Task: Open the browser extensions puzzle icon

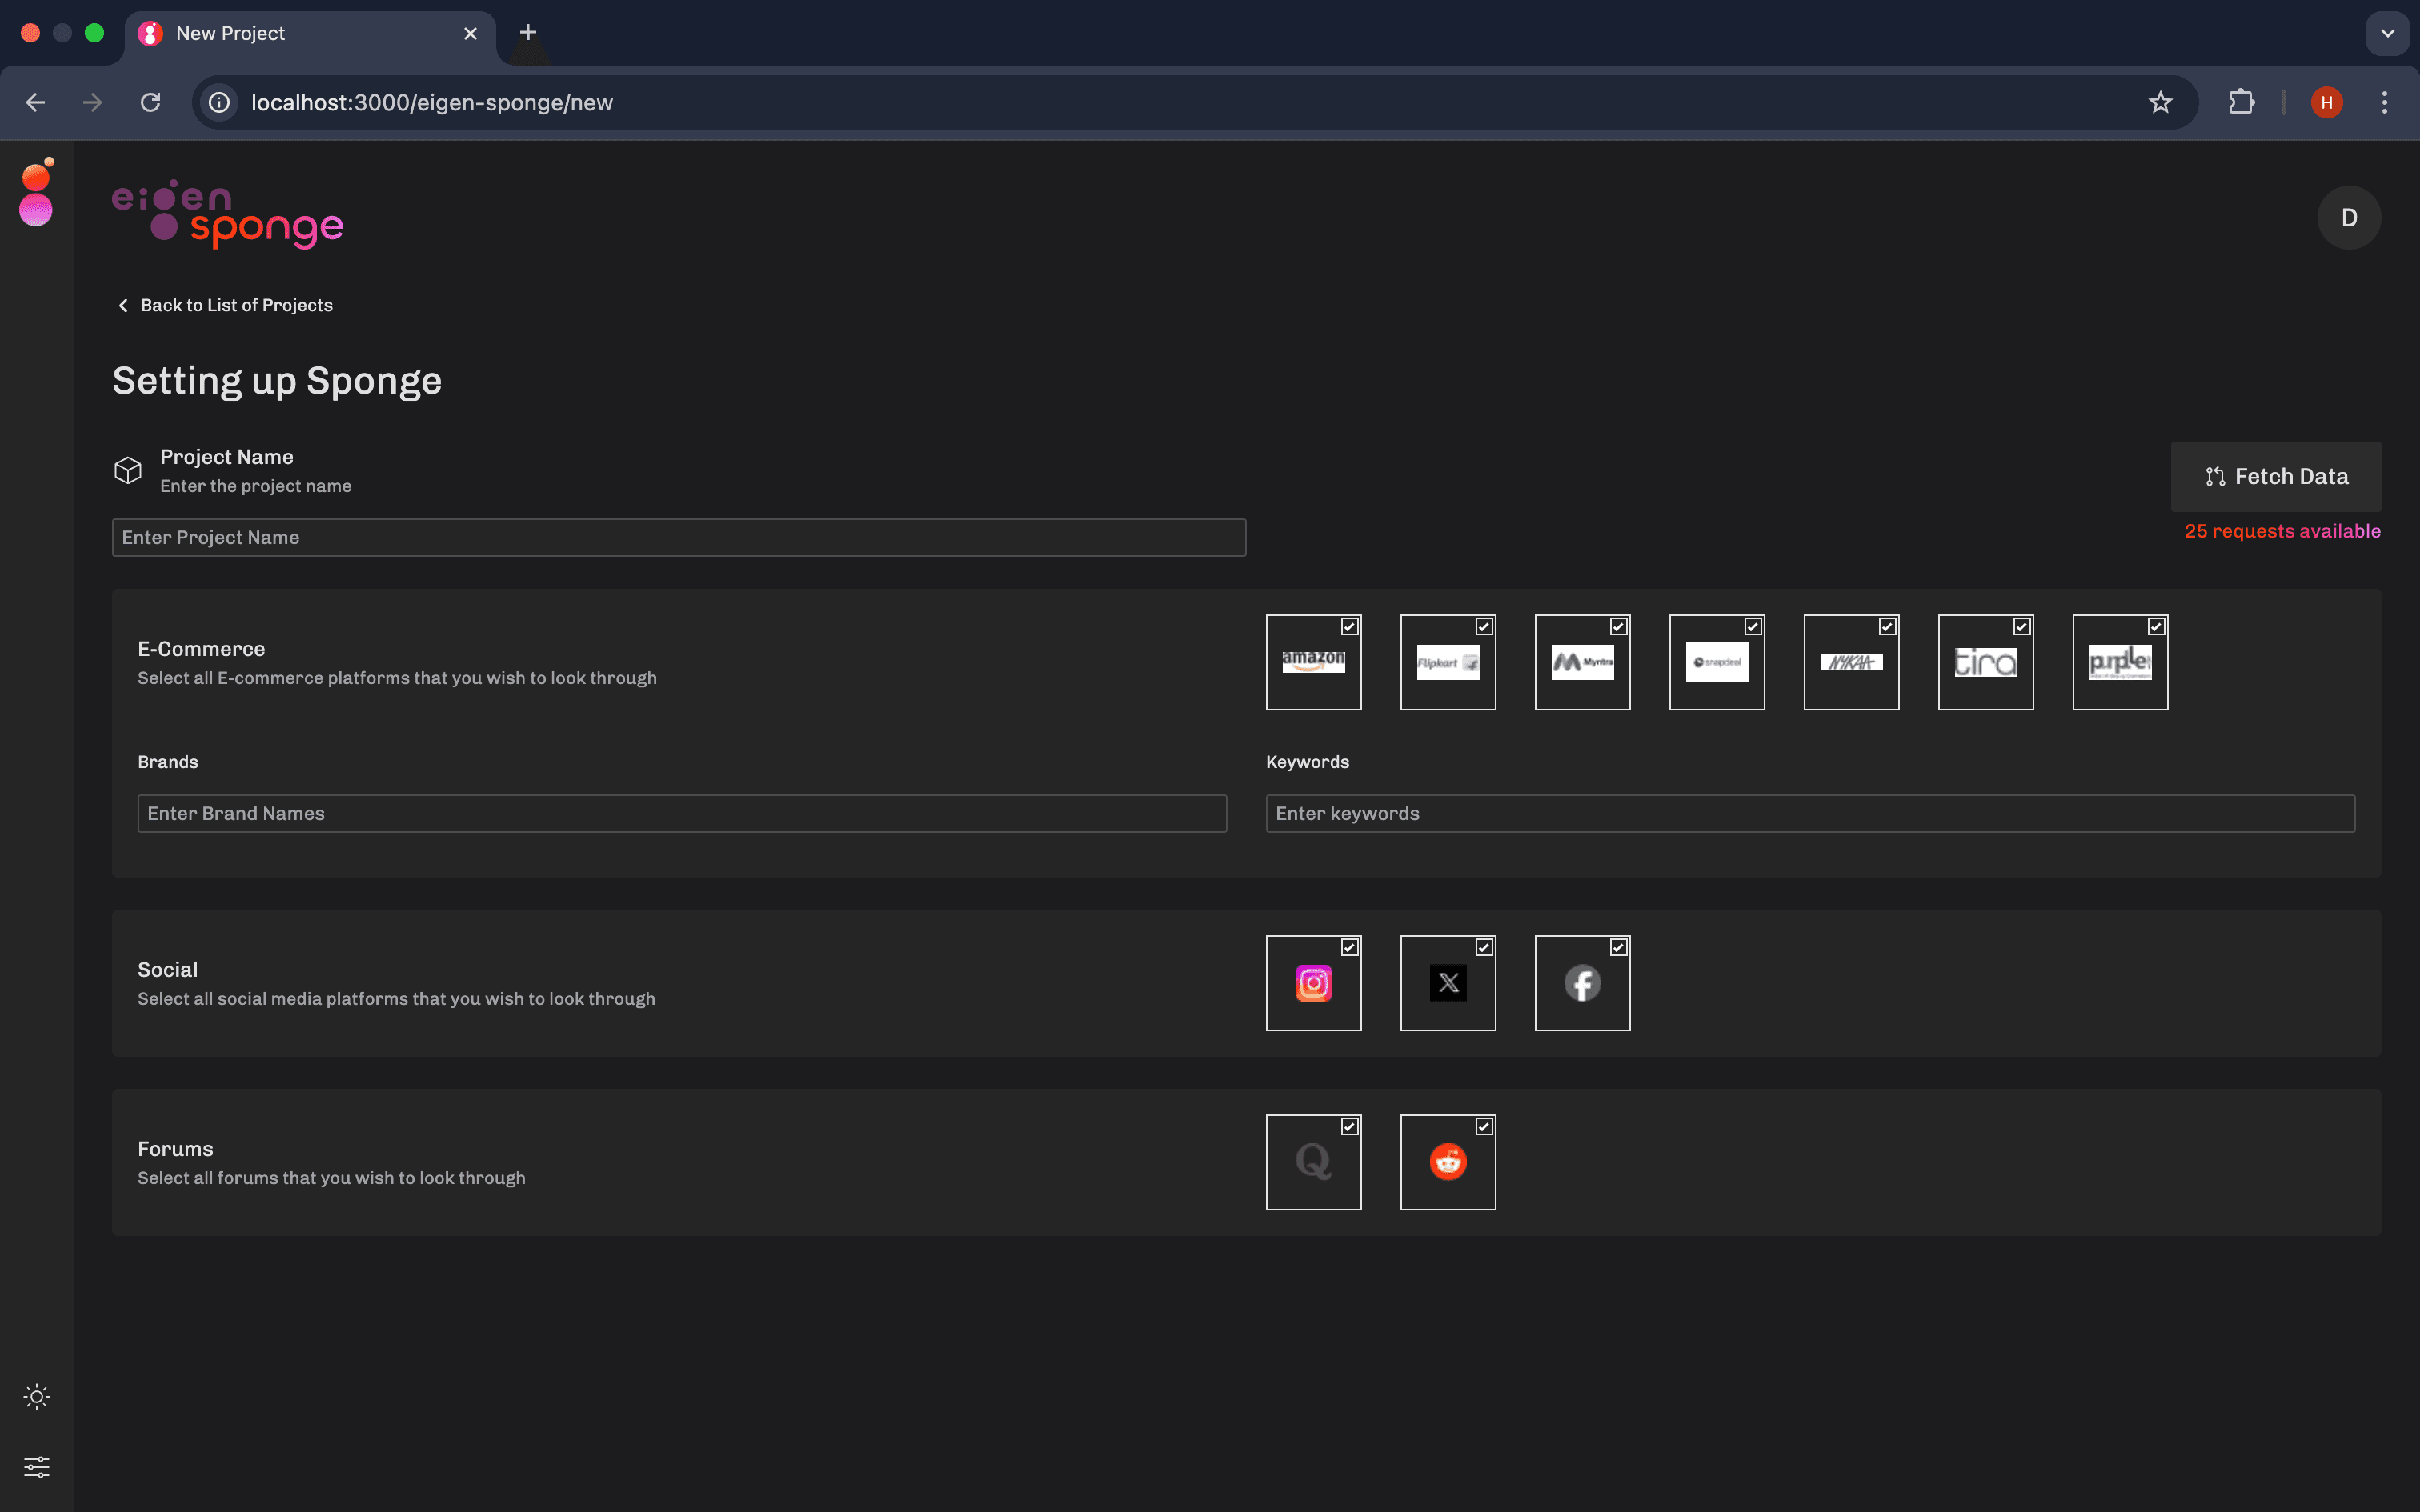Action: 2241,102
